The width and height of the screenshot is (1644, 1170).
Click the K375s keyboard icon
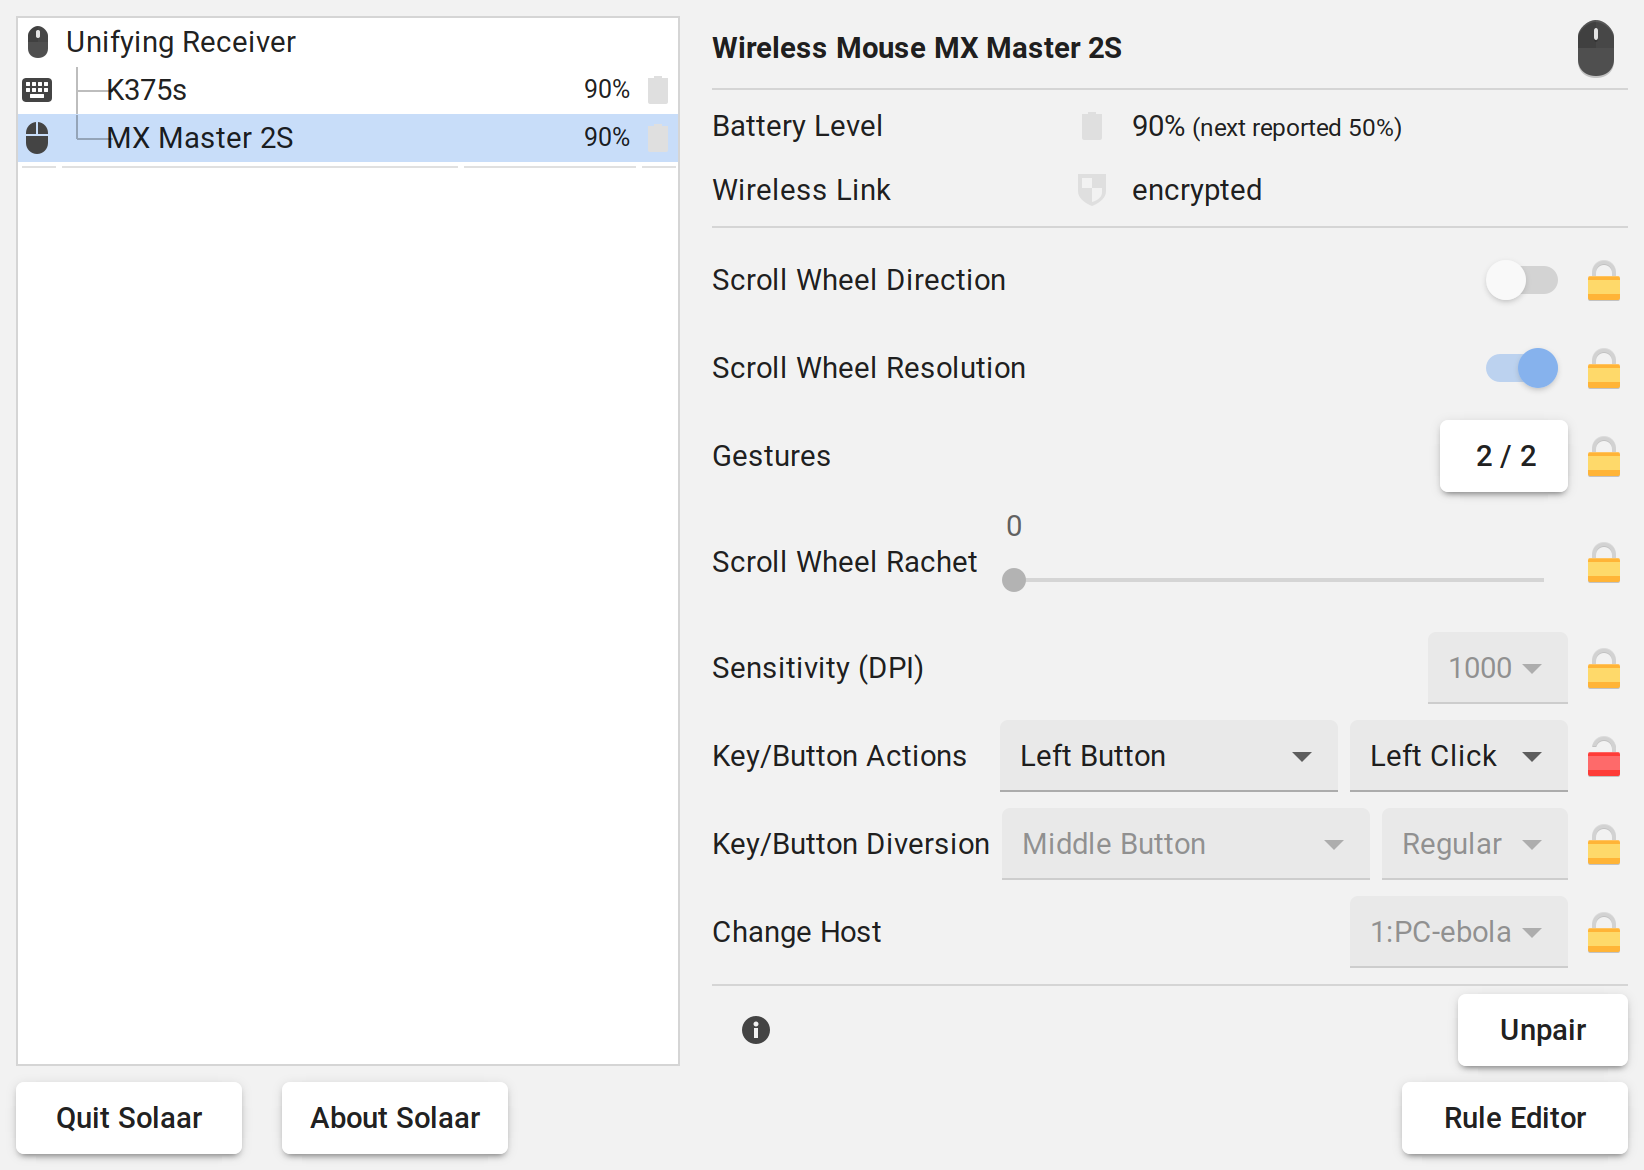click(x=37, y=90)
